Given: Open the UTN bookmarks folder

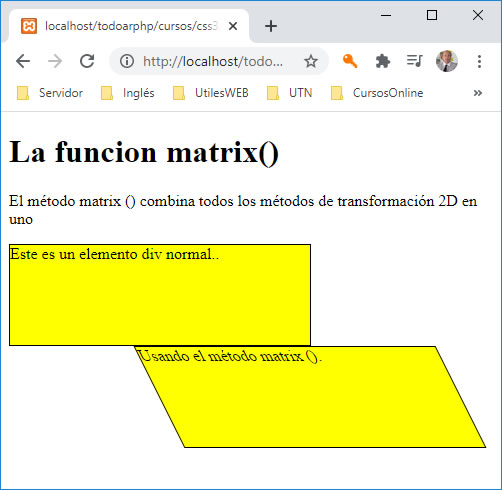Looking at the screenshot, I should (x=290, y=93).
